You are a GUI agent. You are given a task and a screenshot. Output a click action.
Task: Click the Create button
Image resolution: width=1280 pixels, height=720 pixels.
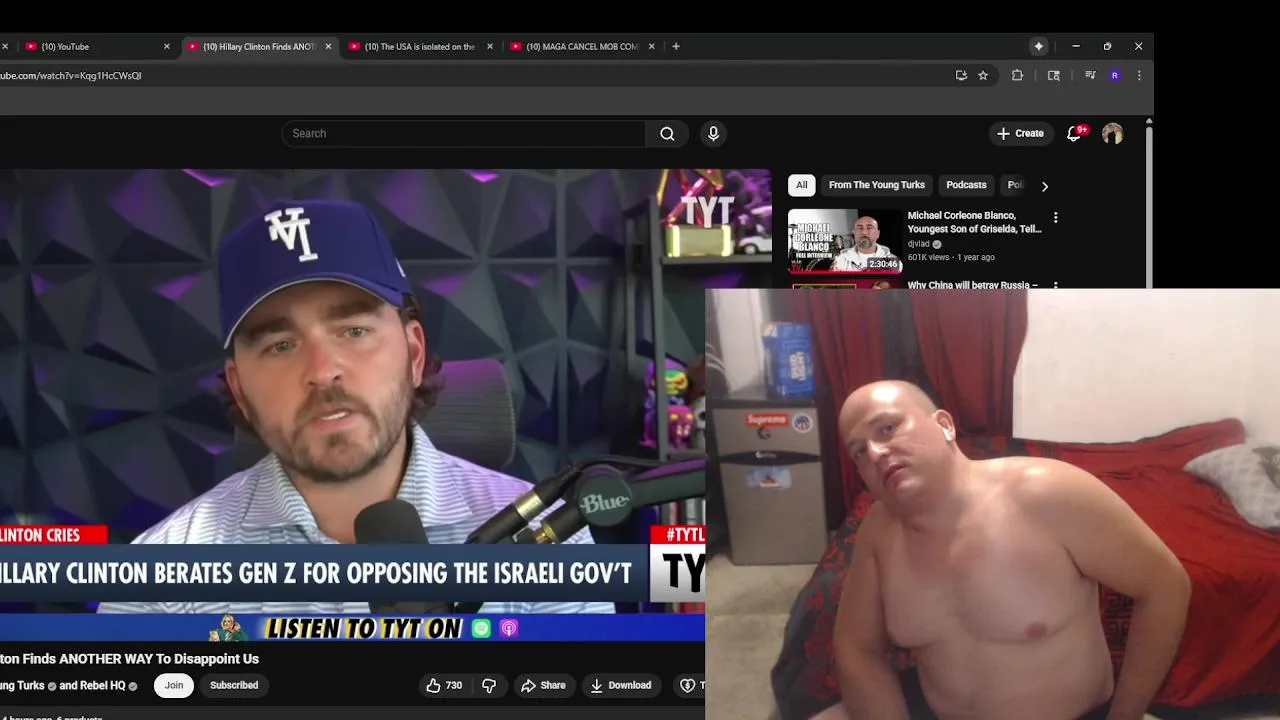coord(1020,133)
